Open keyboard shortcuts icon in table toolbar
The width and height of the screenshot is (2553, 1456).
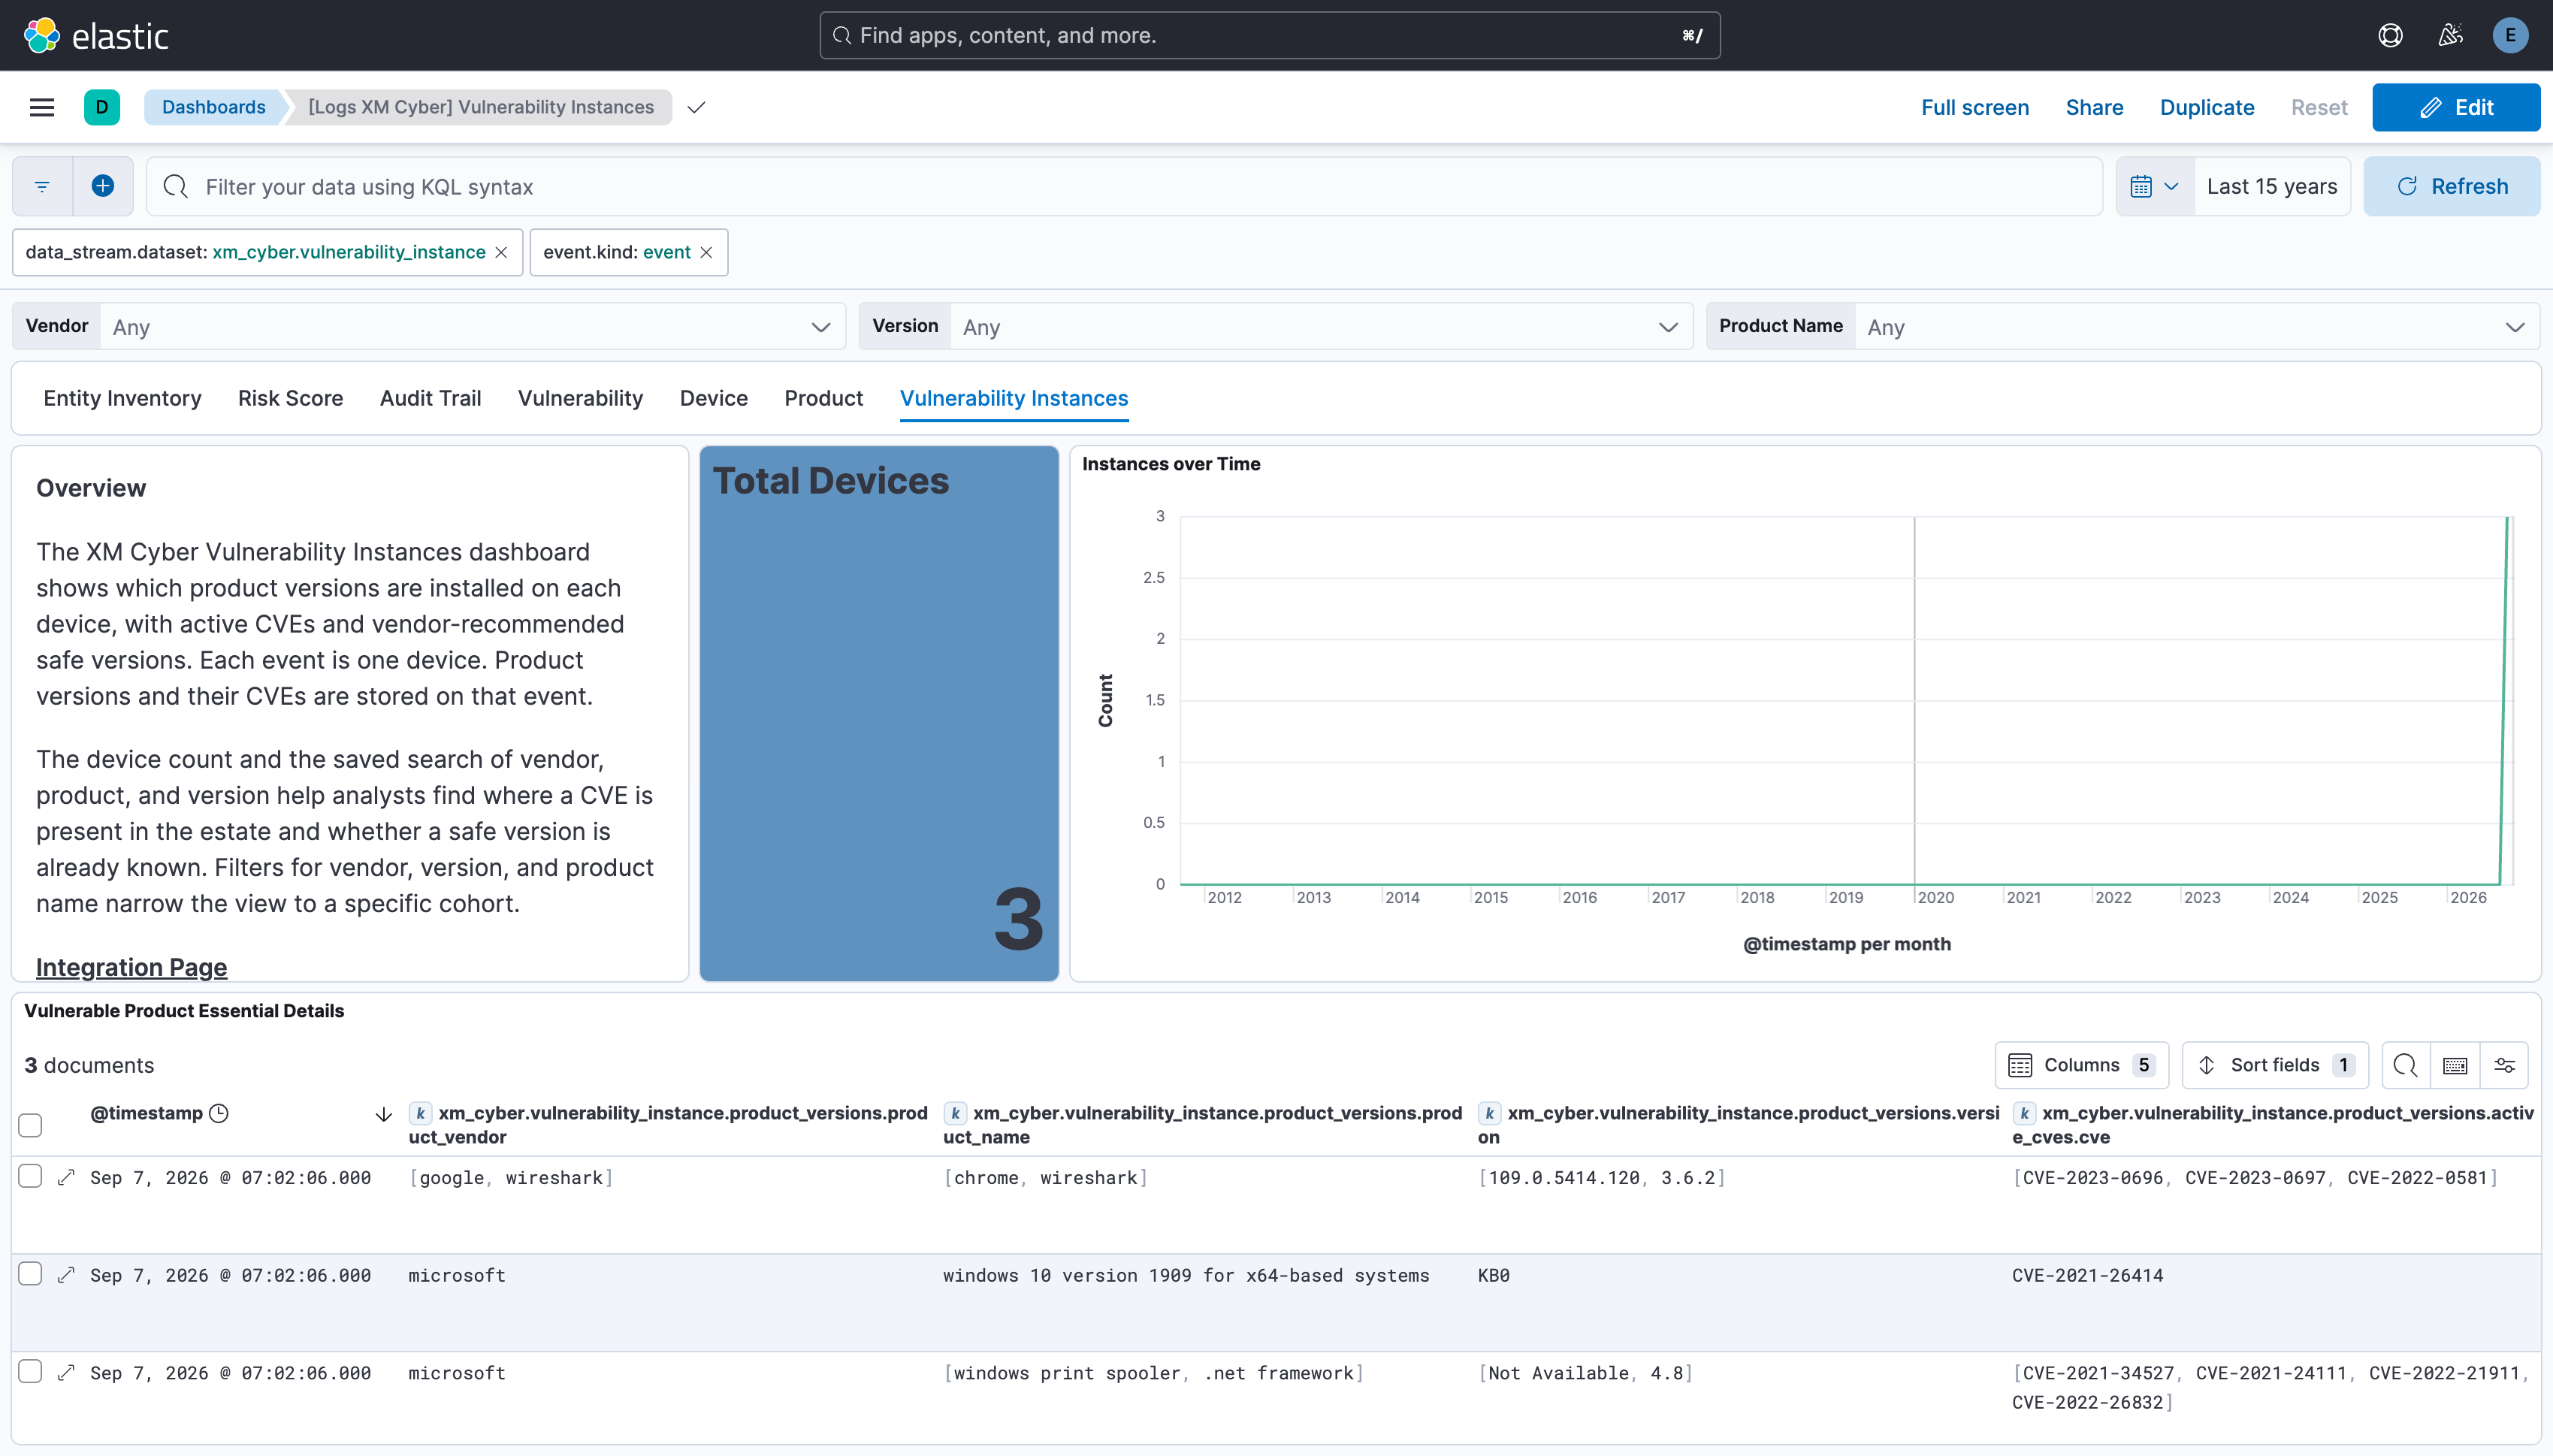[x=2455, y=1065]
